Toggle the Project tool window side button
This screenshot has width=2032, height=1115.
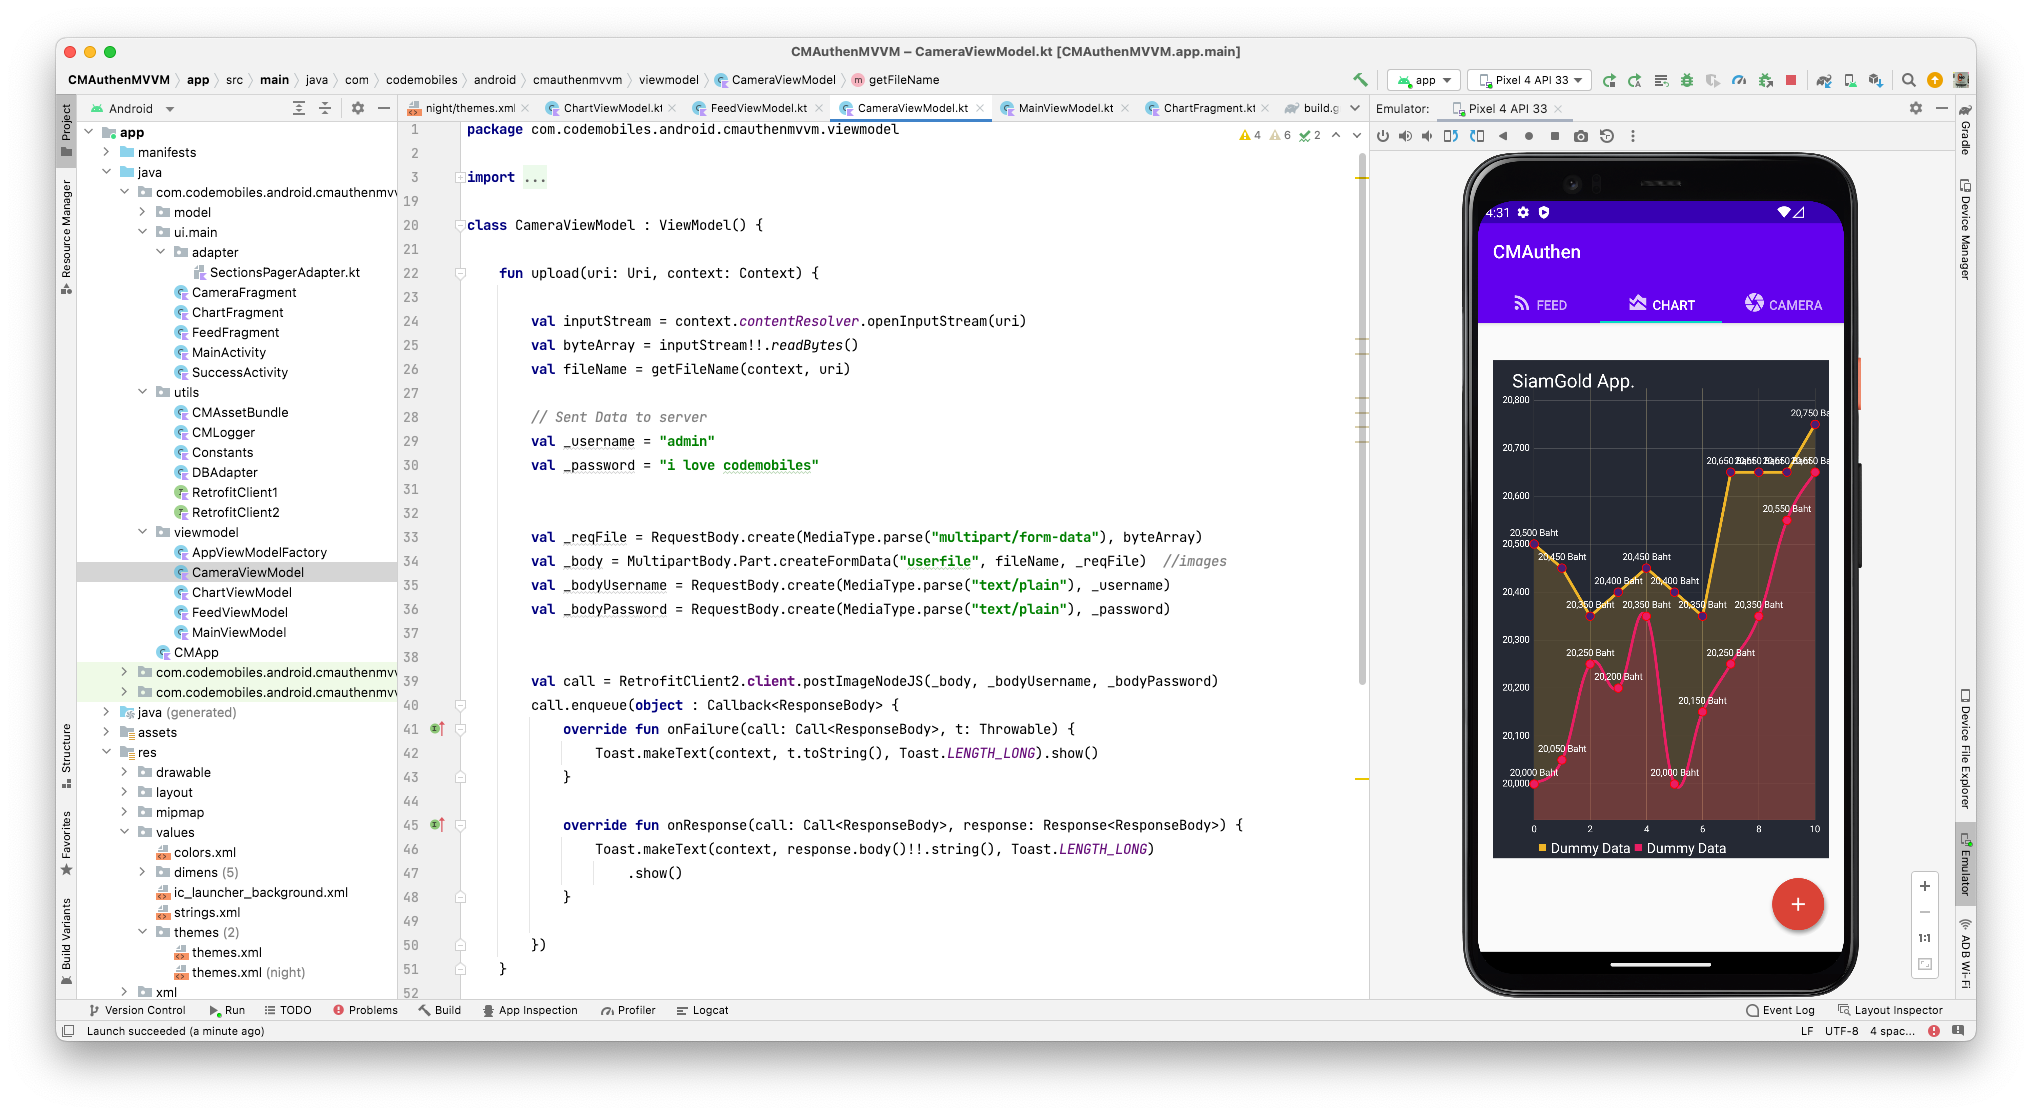pyautogui.click(x=66, y=130)
